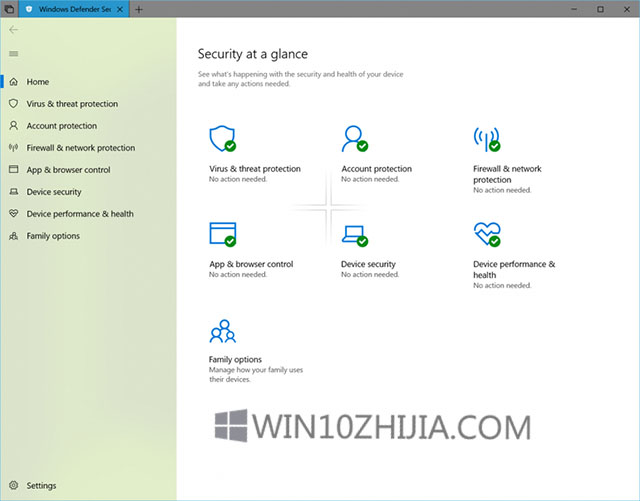Click the heart icon beside Device performance & health in sidebar
The height and width of the screenshot is (501, 640).
(x=13, y=213)
